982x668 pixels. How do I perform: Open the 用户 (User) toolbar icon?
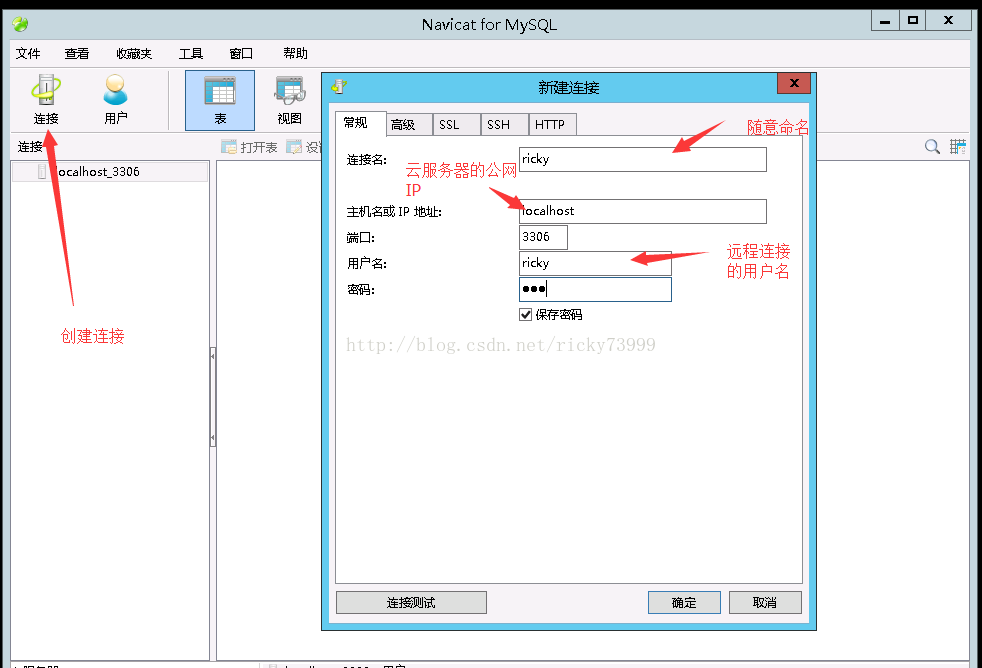tap(116, 100)
